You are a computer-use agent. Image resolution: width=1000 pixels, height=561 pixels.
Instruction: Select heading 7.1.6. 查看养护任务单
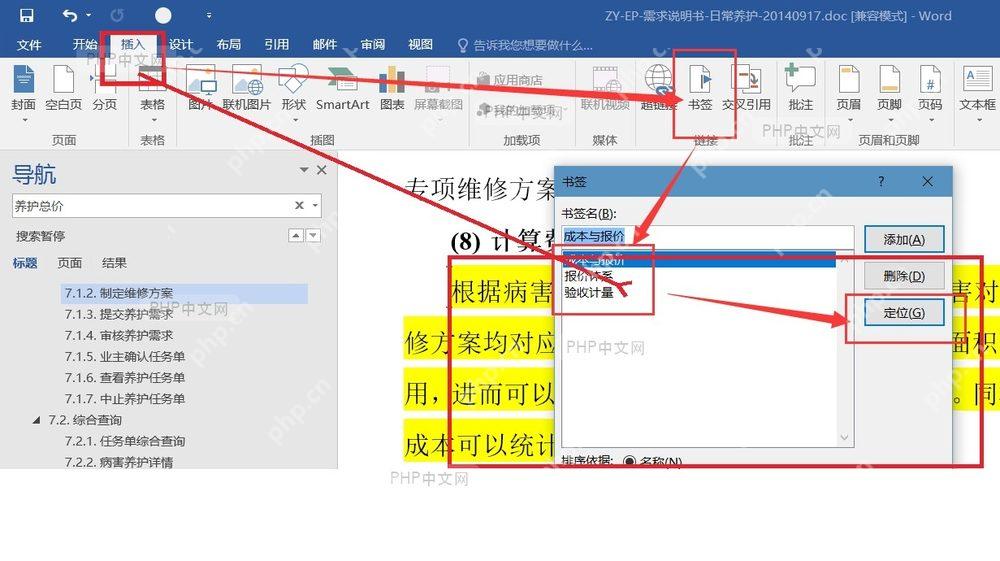[x=124, y=377]
